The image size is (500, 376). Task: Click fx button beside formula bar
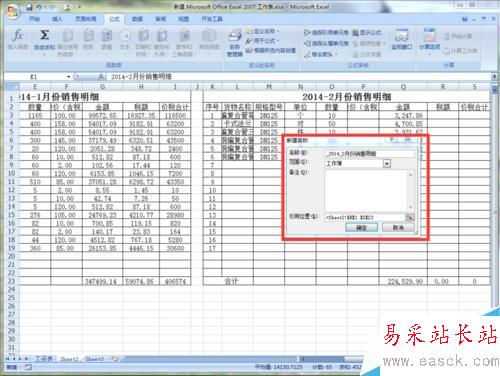[x=101, y=77]
